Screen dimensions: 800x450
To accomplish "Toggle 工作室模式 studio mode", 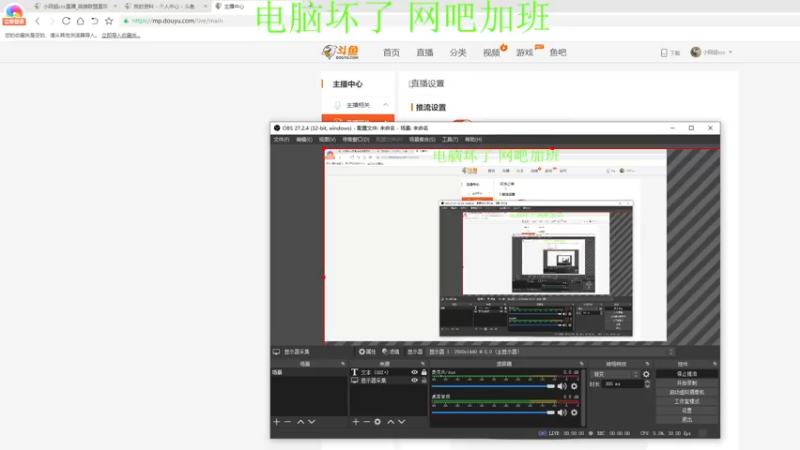I will coord(687,402).
